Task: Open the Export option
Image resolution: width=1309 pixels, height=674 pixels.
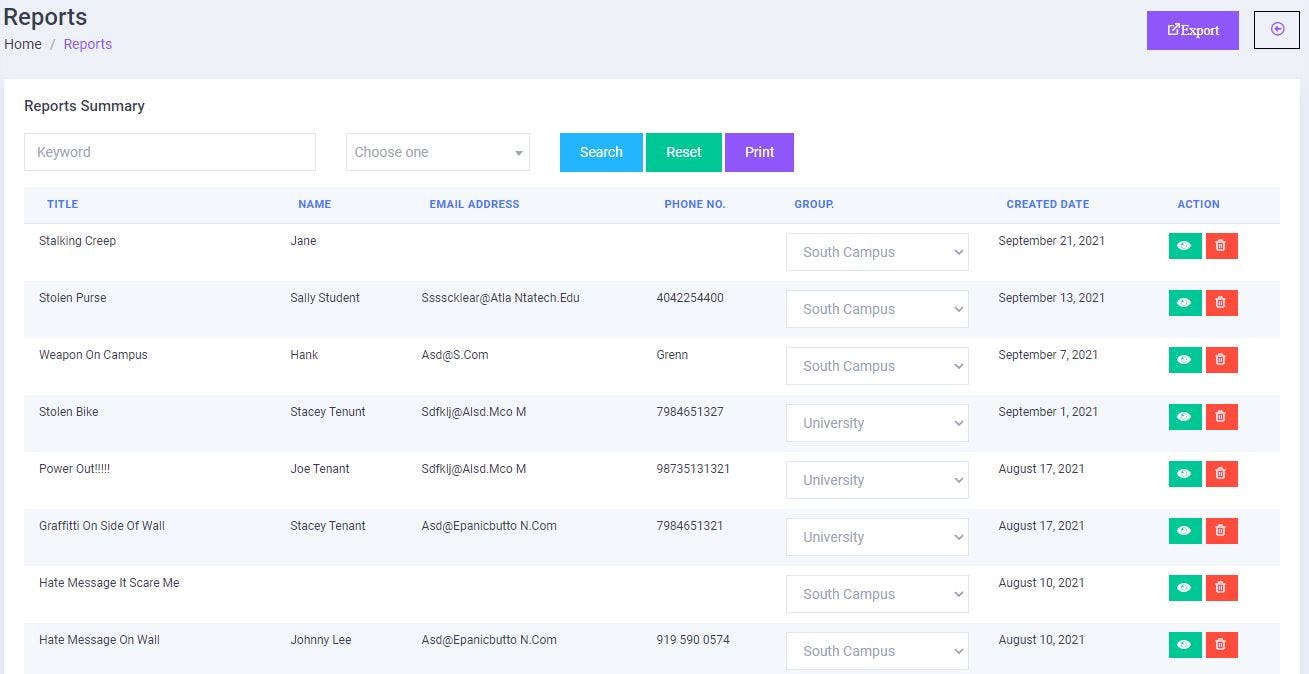Action: (x=1192, y=30)
